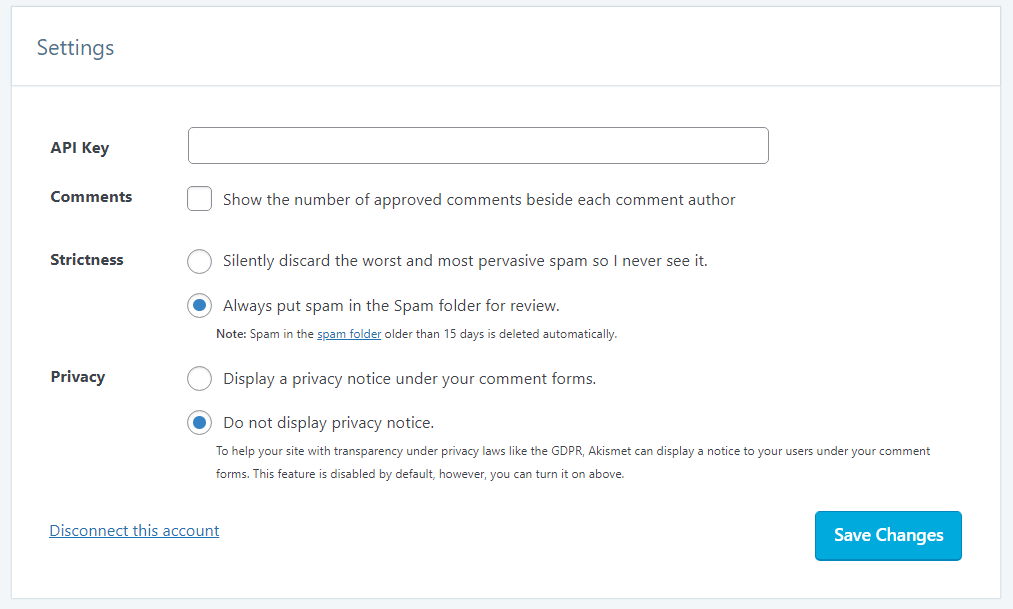Click the 'Do not display privacy notice.' label text

click(328, 423)
